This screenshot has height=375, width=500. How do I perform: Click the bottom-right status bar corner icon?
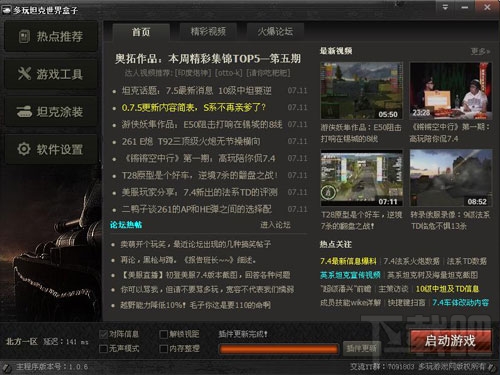click(x=493, y=367)
